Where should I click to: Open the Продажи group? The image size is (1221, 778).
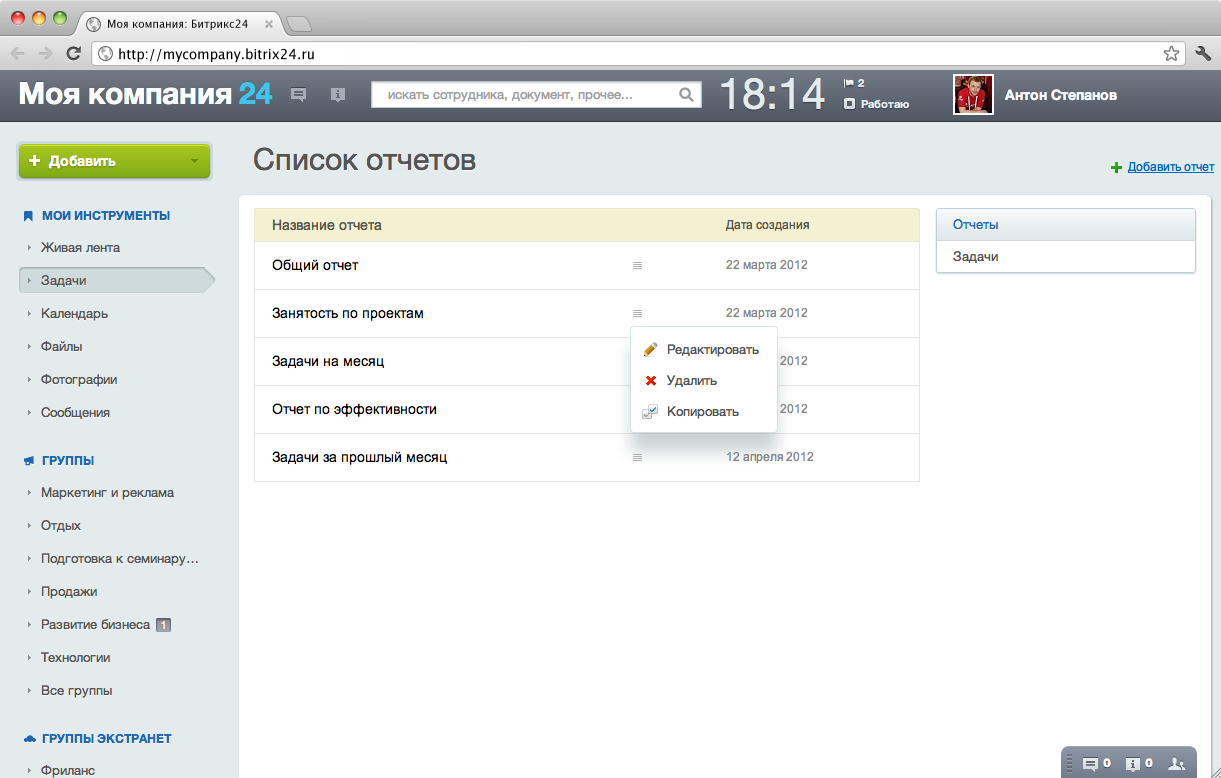pyautogui.click(x=69, y=591)
